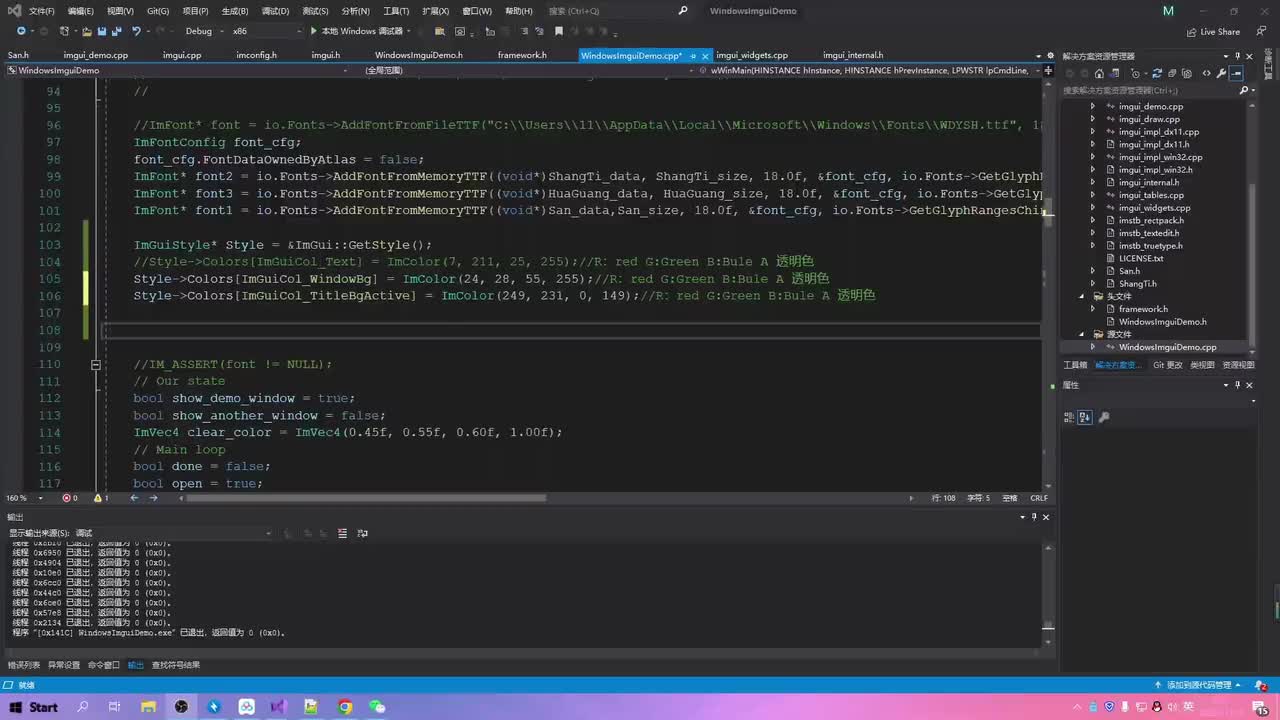Open the 调试(D) menu

(x=274, y=11)
